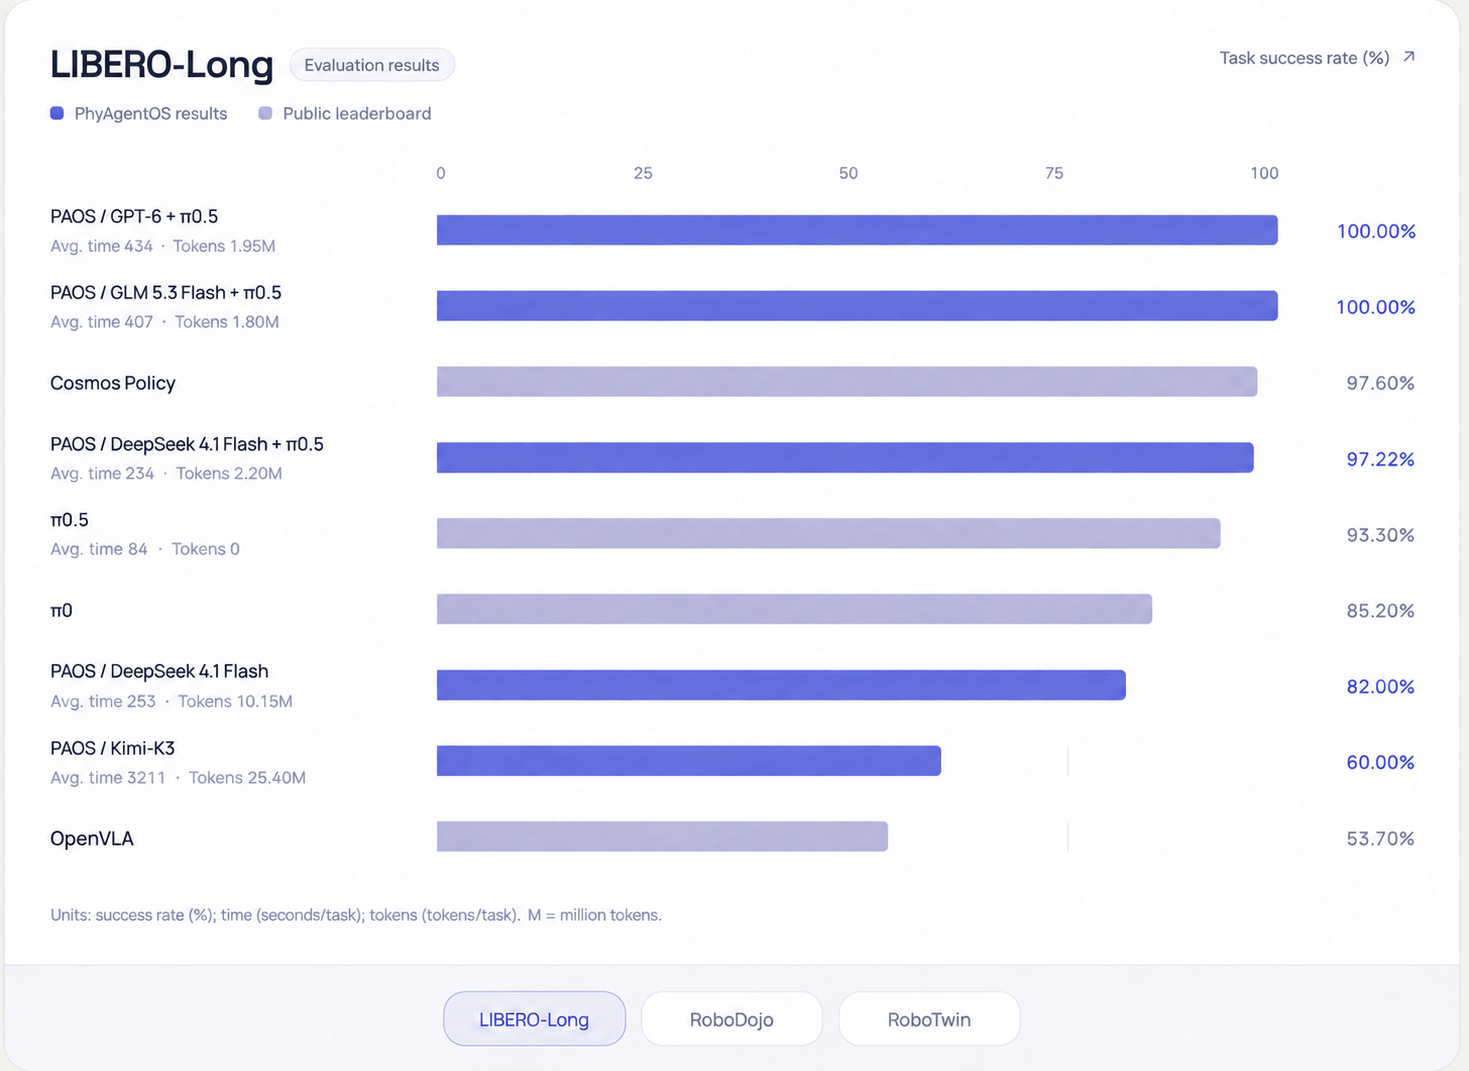Click Avg. time 3211 · Tokens 25.40M

pos(178,777)
